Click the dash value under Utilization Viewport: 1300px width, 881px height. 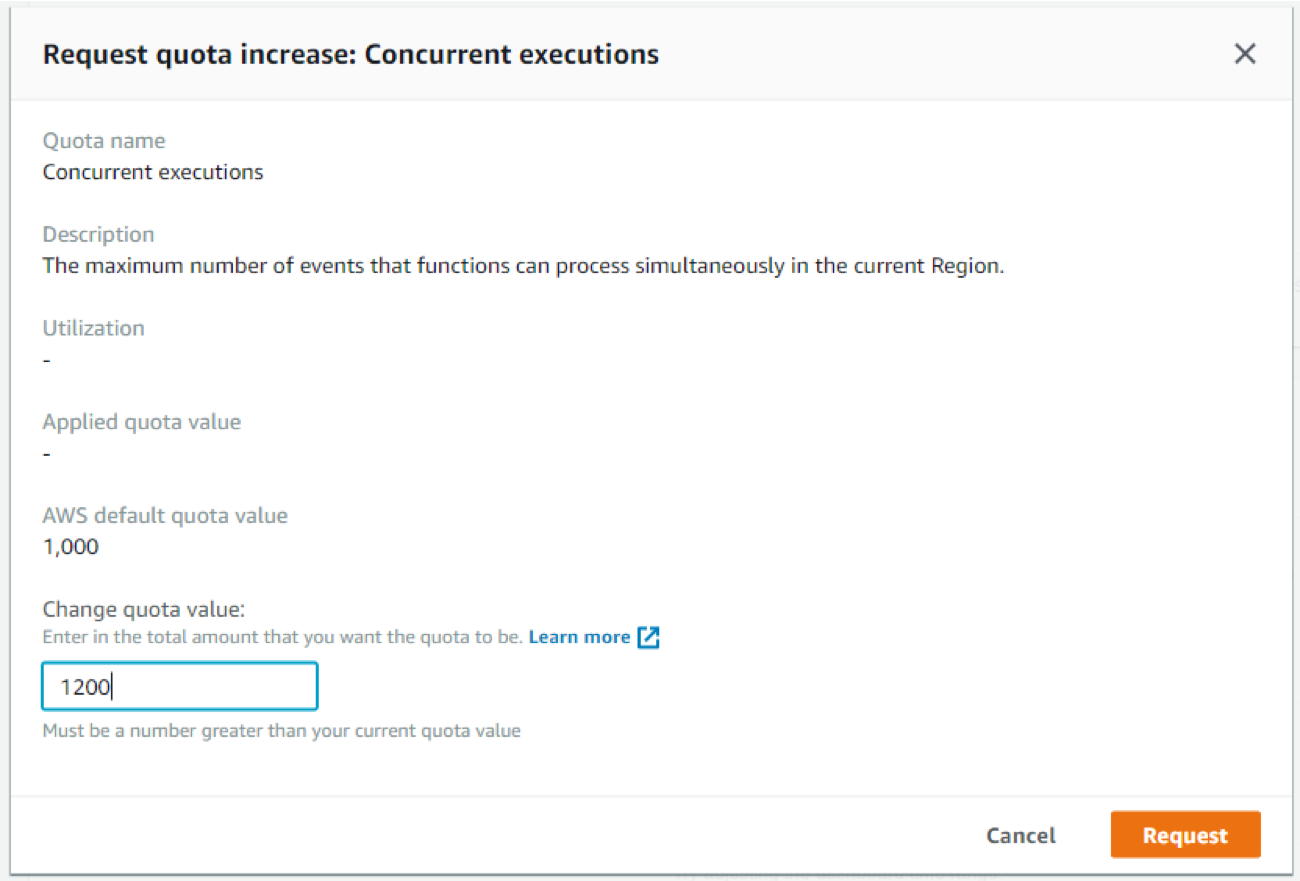(47, 360)
